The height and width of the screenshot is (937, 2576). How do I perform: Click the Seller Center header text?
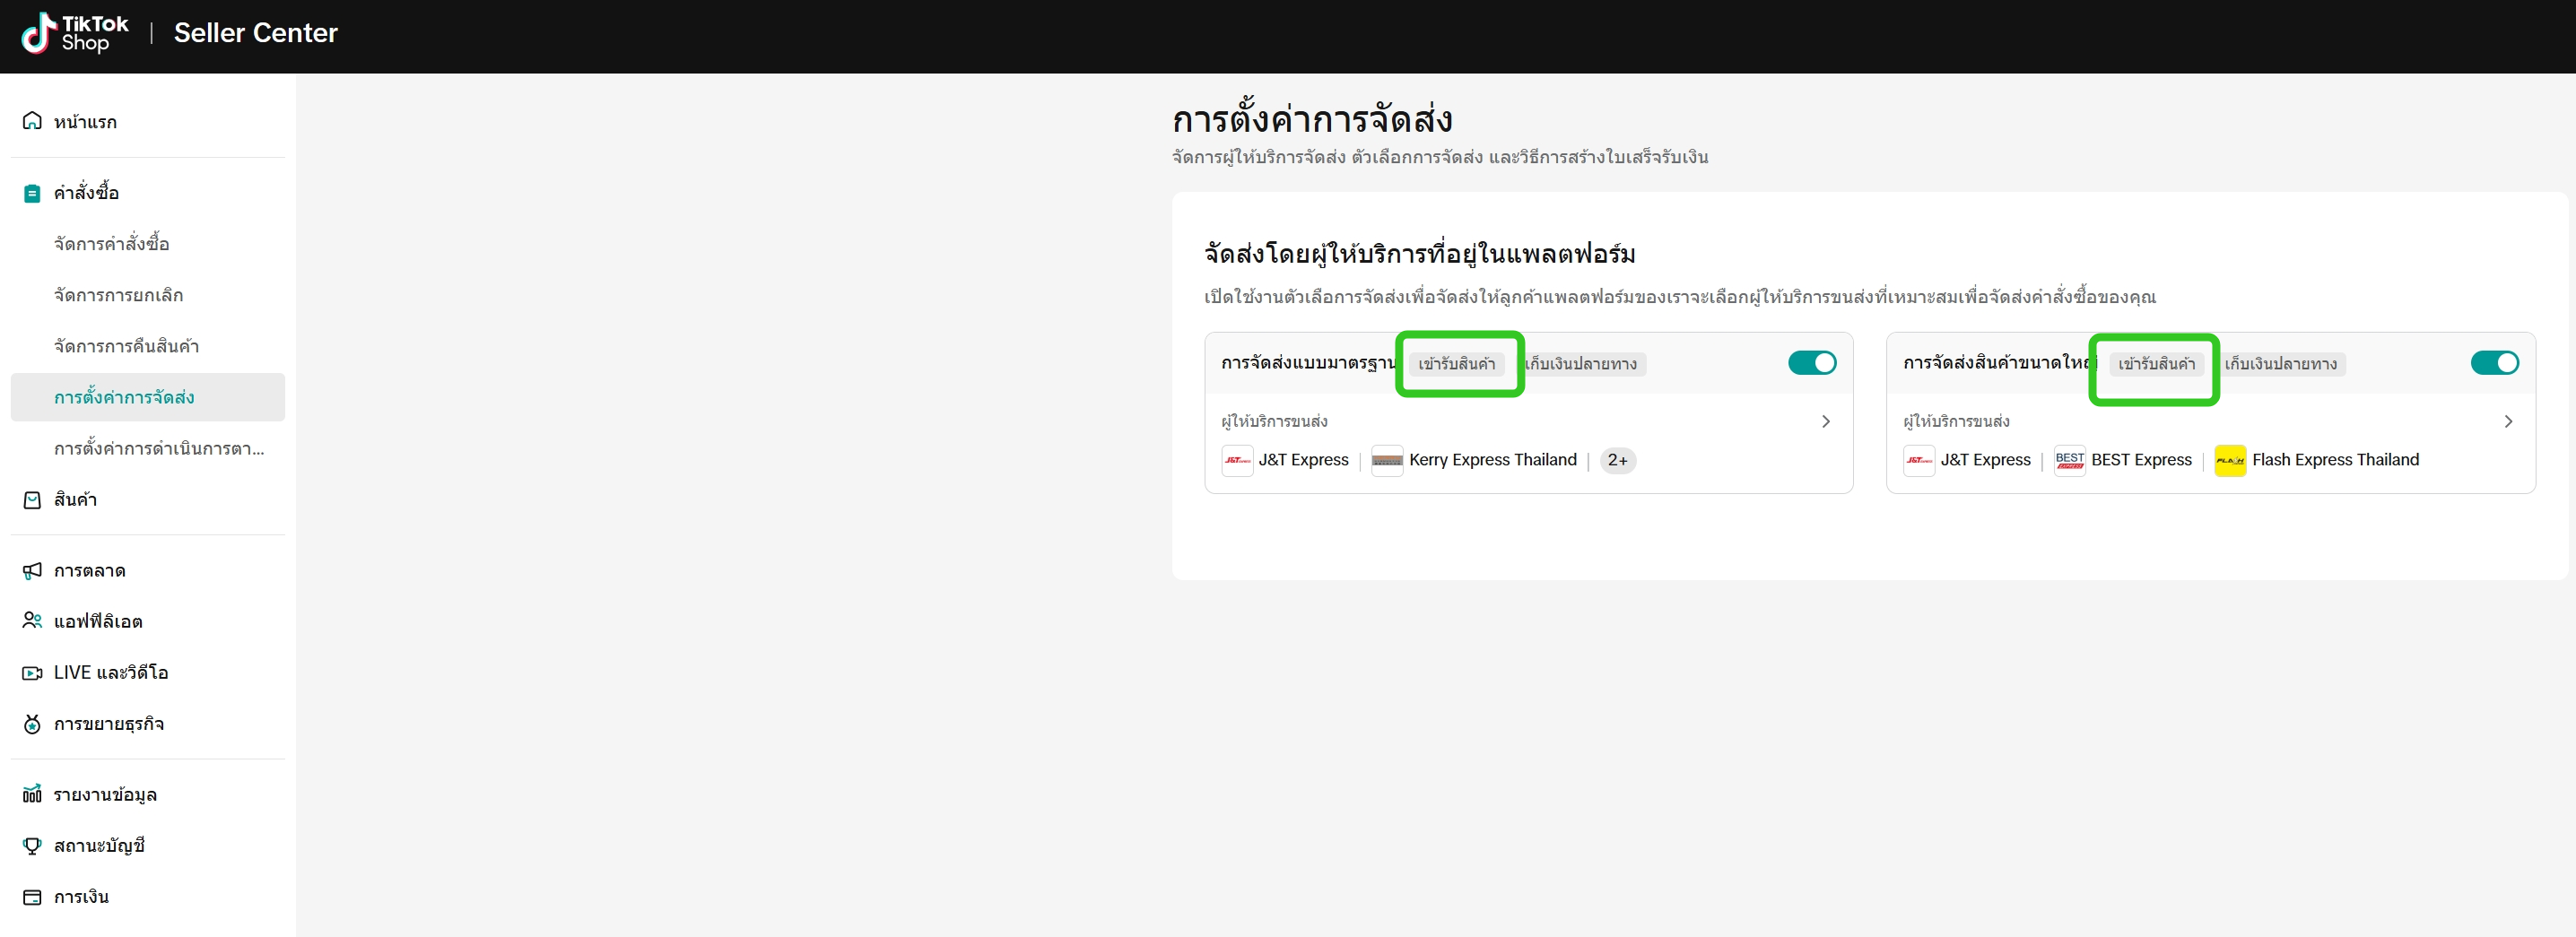point(256,33)
